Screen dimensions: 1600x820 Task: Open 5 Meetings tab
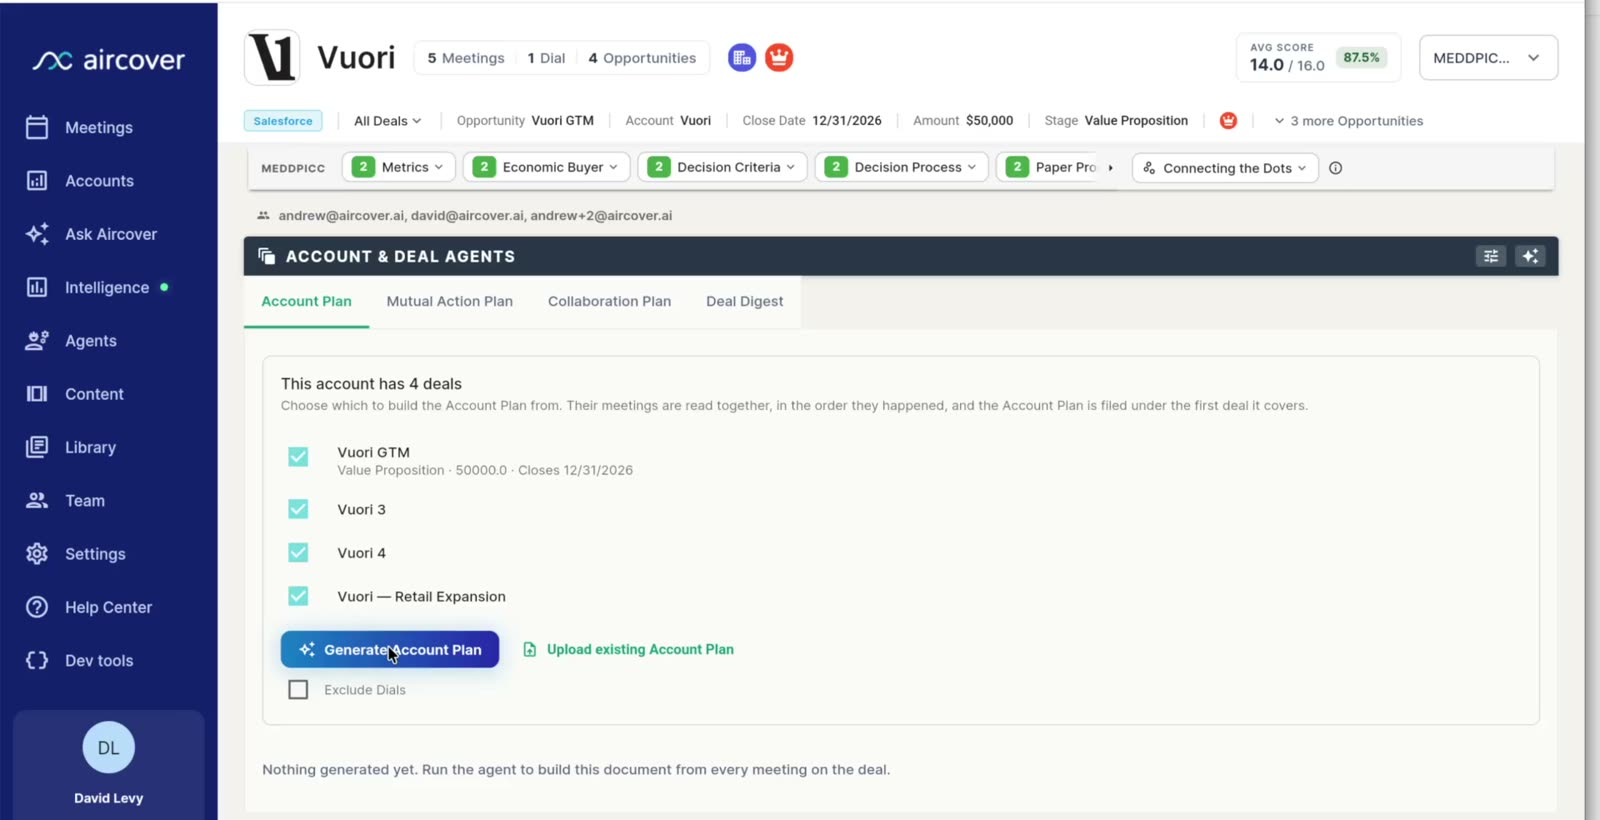point(466,58)
